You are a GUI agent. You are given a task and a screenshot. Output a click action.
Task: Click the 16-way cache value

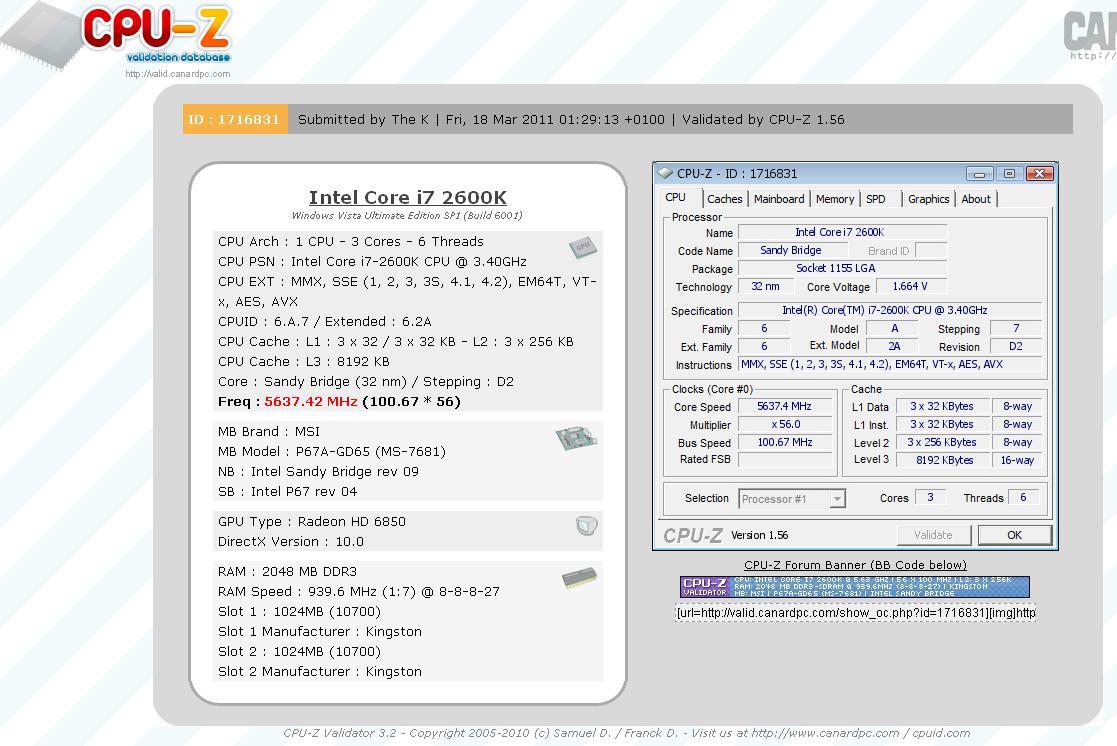1017,460
